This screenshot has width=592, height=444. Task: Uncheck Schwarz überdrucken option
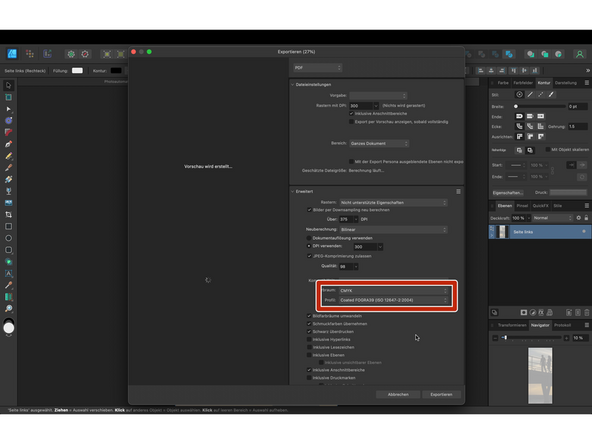[309, 331]
